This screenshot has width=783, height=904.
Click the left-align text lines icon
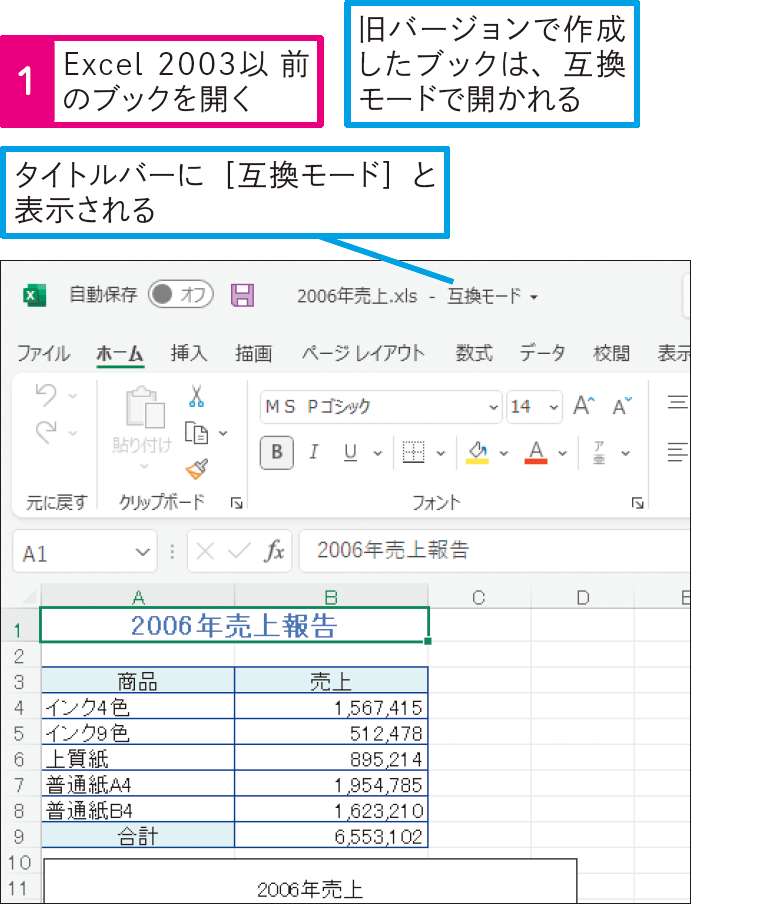point(677,452)
